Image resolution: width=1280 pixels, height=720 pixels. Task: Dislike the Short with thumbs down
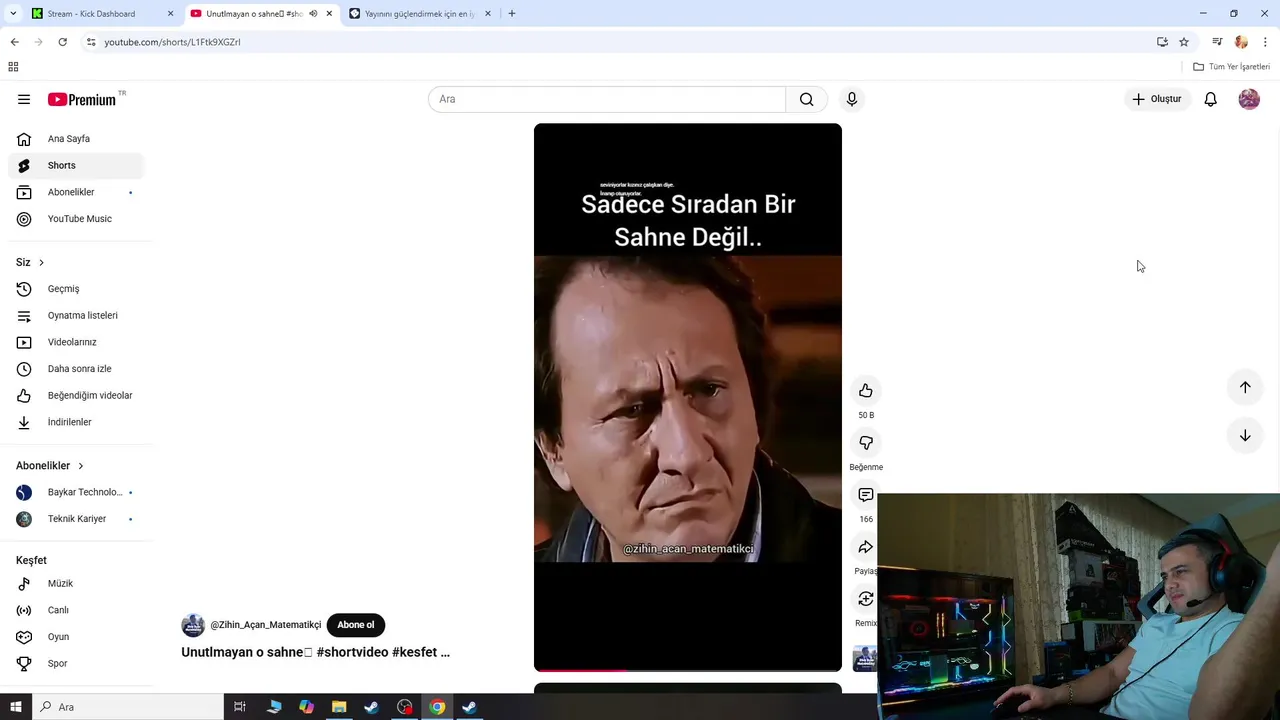click(866, 443)
